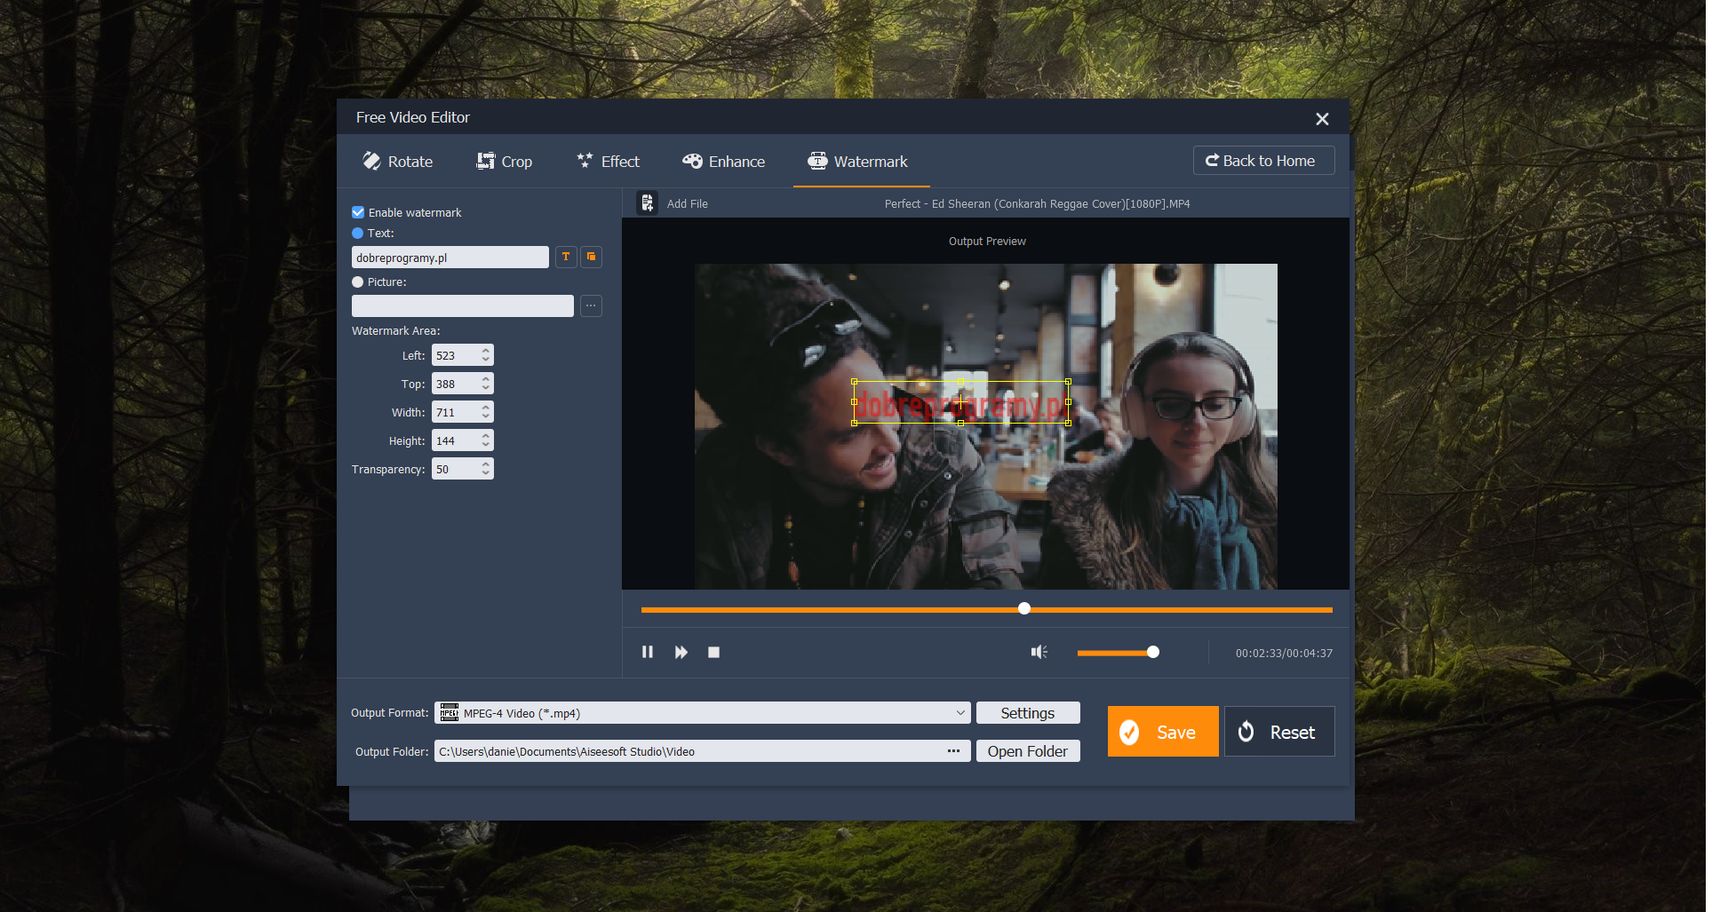
Task: Decrease the Height value stepper
Action: [486, 445]
